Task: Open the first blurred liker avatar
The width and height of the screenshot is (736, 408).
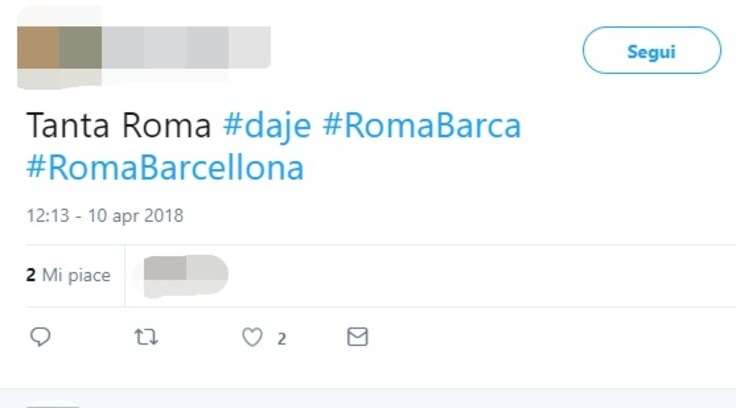Action: pyautogui.click(x=165, y=268)
